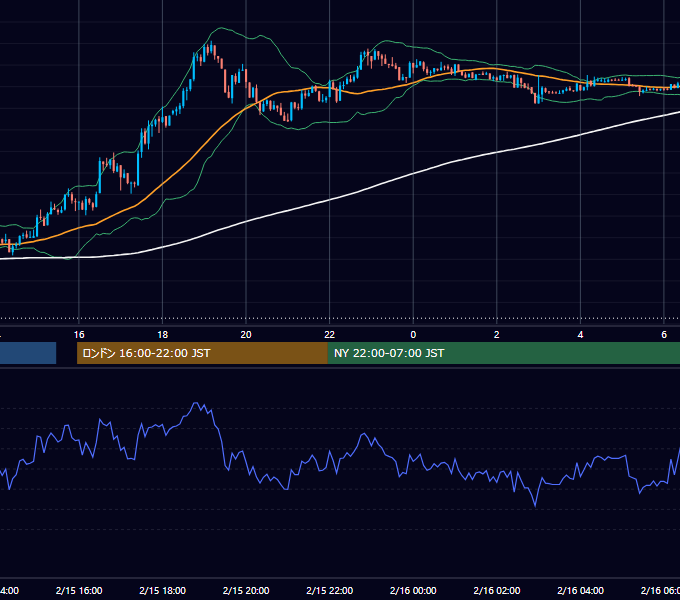
Task: Click the 2/16 00:00 date label
Action: (x=413, y=590)
